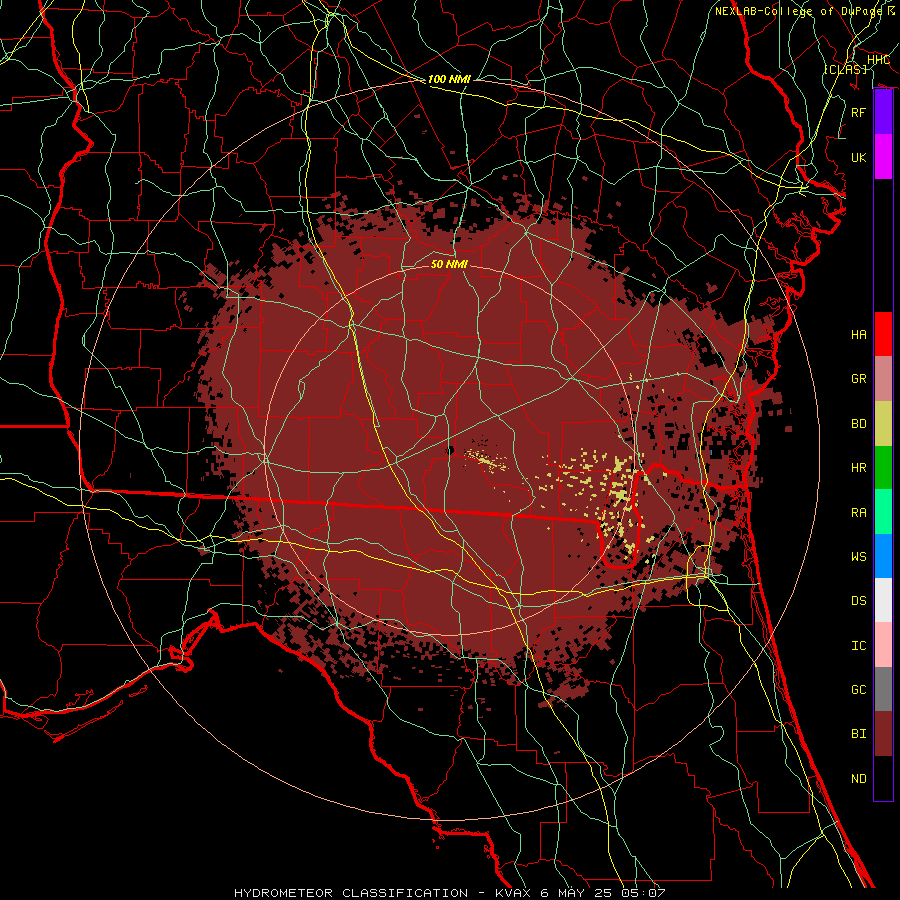Click the IC pink legend swatch
This screenshot has height=900, width=900.
pos(883,645)
